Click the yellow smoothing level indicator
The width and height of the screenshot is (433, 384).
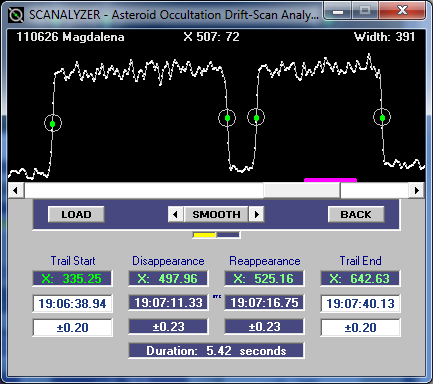click(204, 235)
